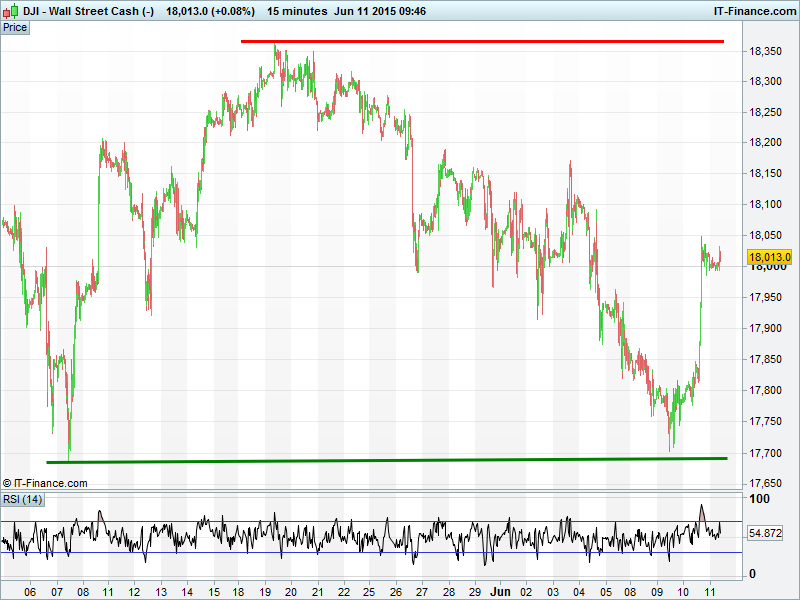Click the Jun month label on time axis
The image size is (800, 600).
pyautogui.click(x=501, y=591)
